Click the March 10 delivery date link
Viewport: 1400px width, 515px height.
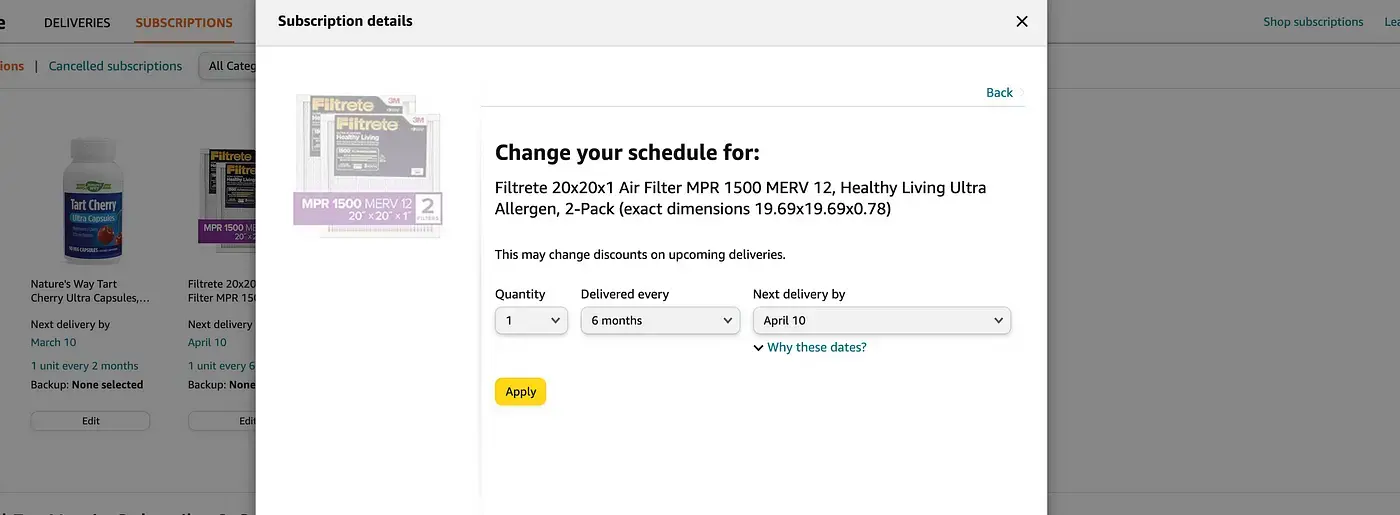tap(53, 342)
